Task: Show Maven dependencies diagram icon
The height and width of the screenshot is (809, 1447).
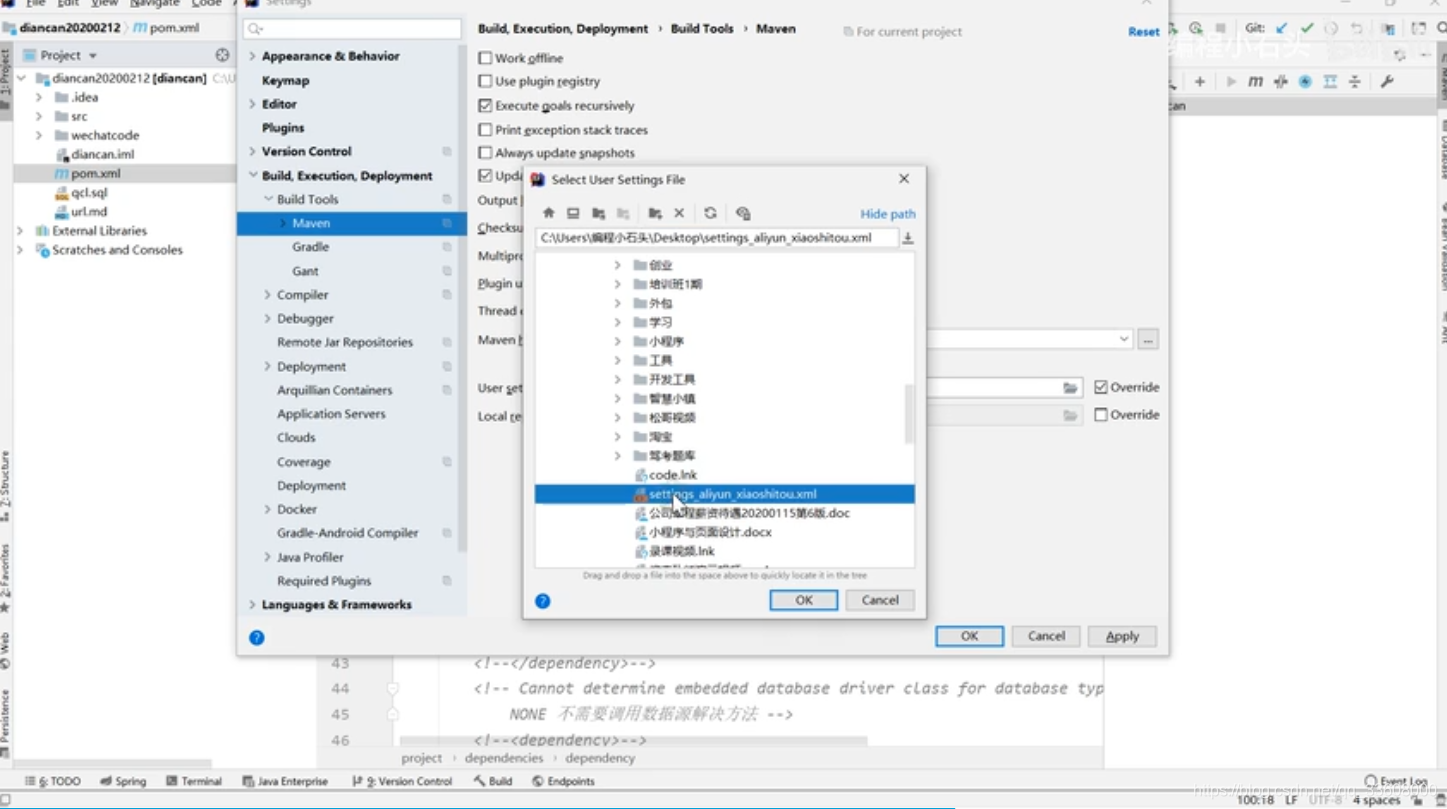Action: [x=1330, y=82]
